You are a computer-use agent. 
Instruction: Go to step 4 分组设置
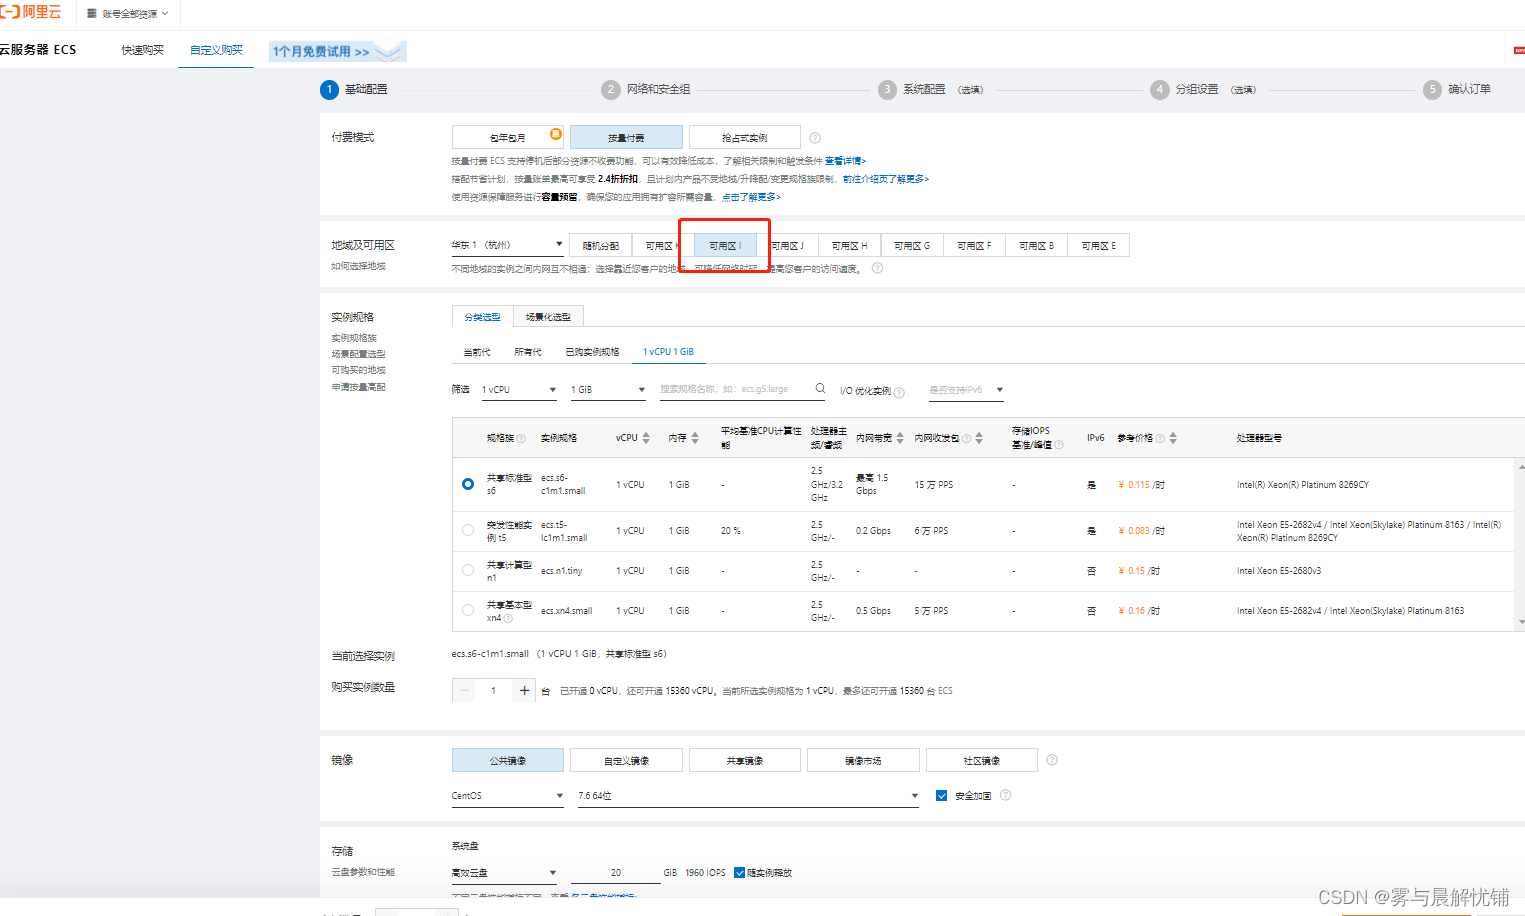[1202, 89]
